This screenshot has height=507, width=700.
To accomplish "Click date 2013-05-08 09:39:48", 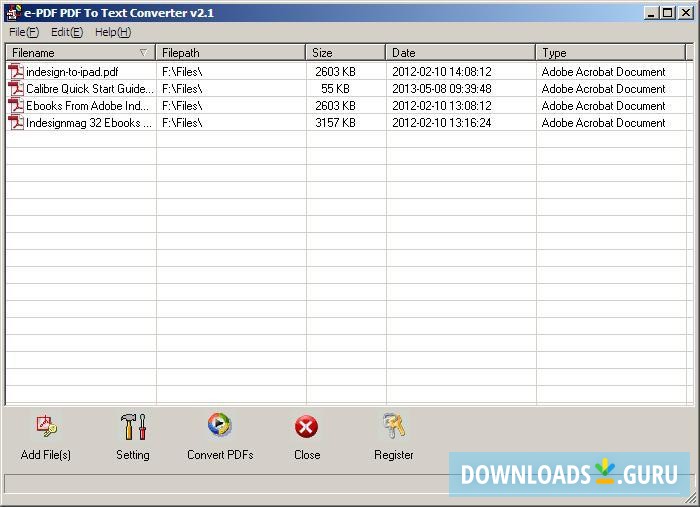I will (x=442, y=89).
